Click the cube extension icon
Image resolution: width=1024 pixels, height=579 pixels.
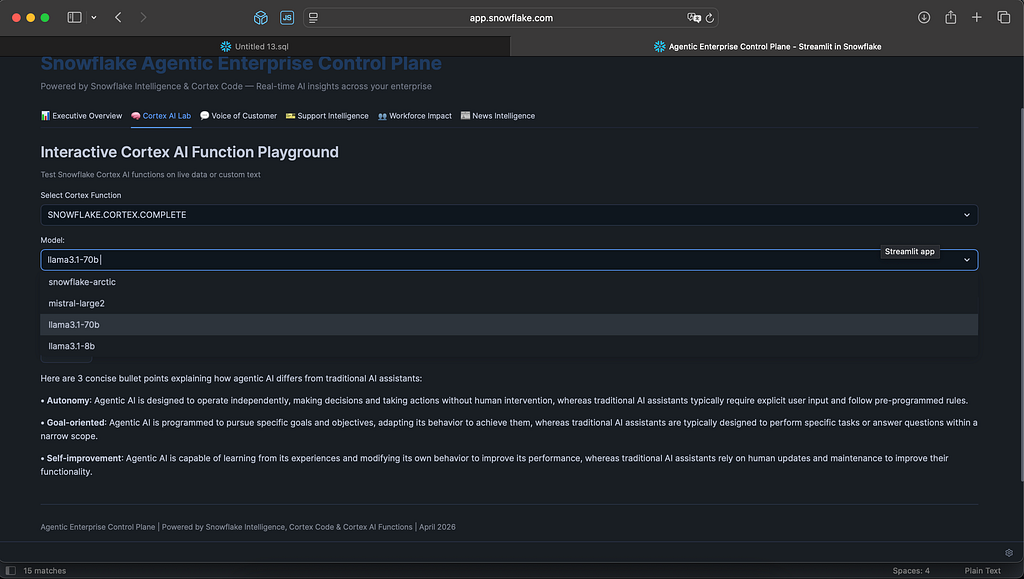coord(261,18)
